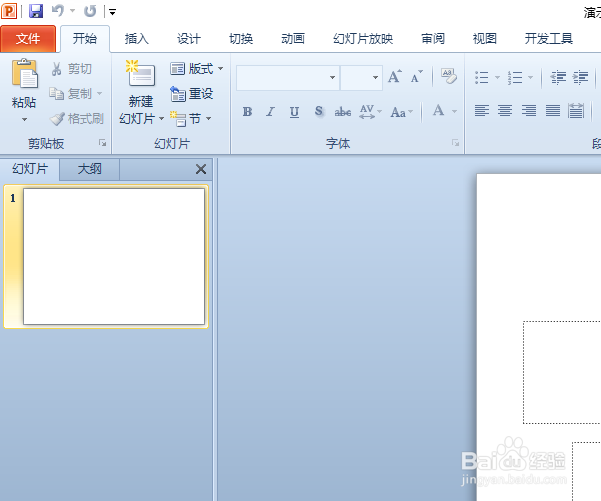Toggle Justify text alignment
The height and width of the screenshot is (501, 601).
tap(553, 111)
